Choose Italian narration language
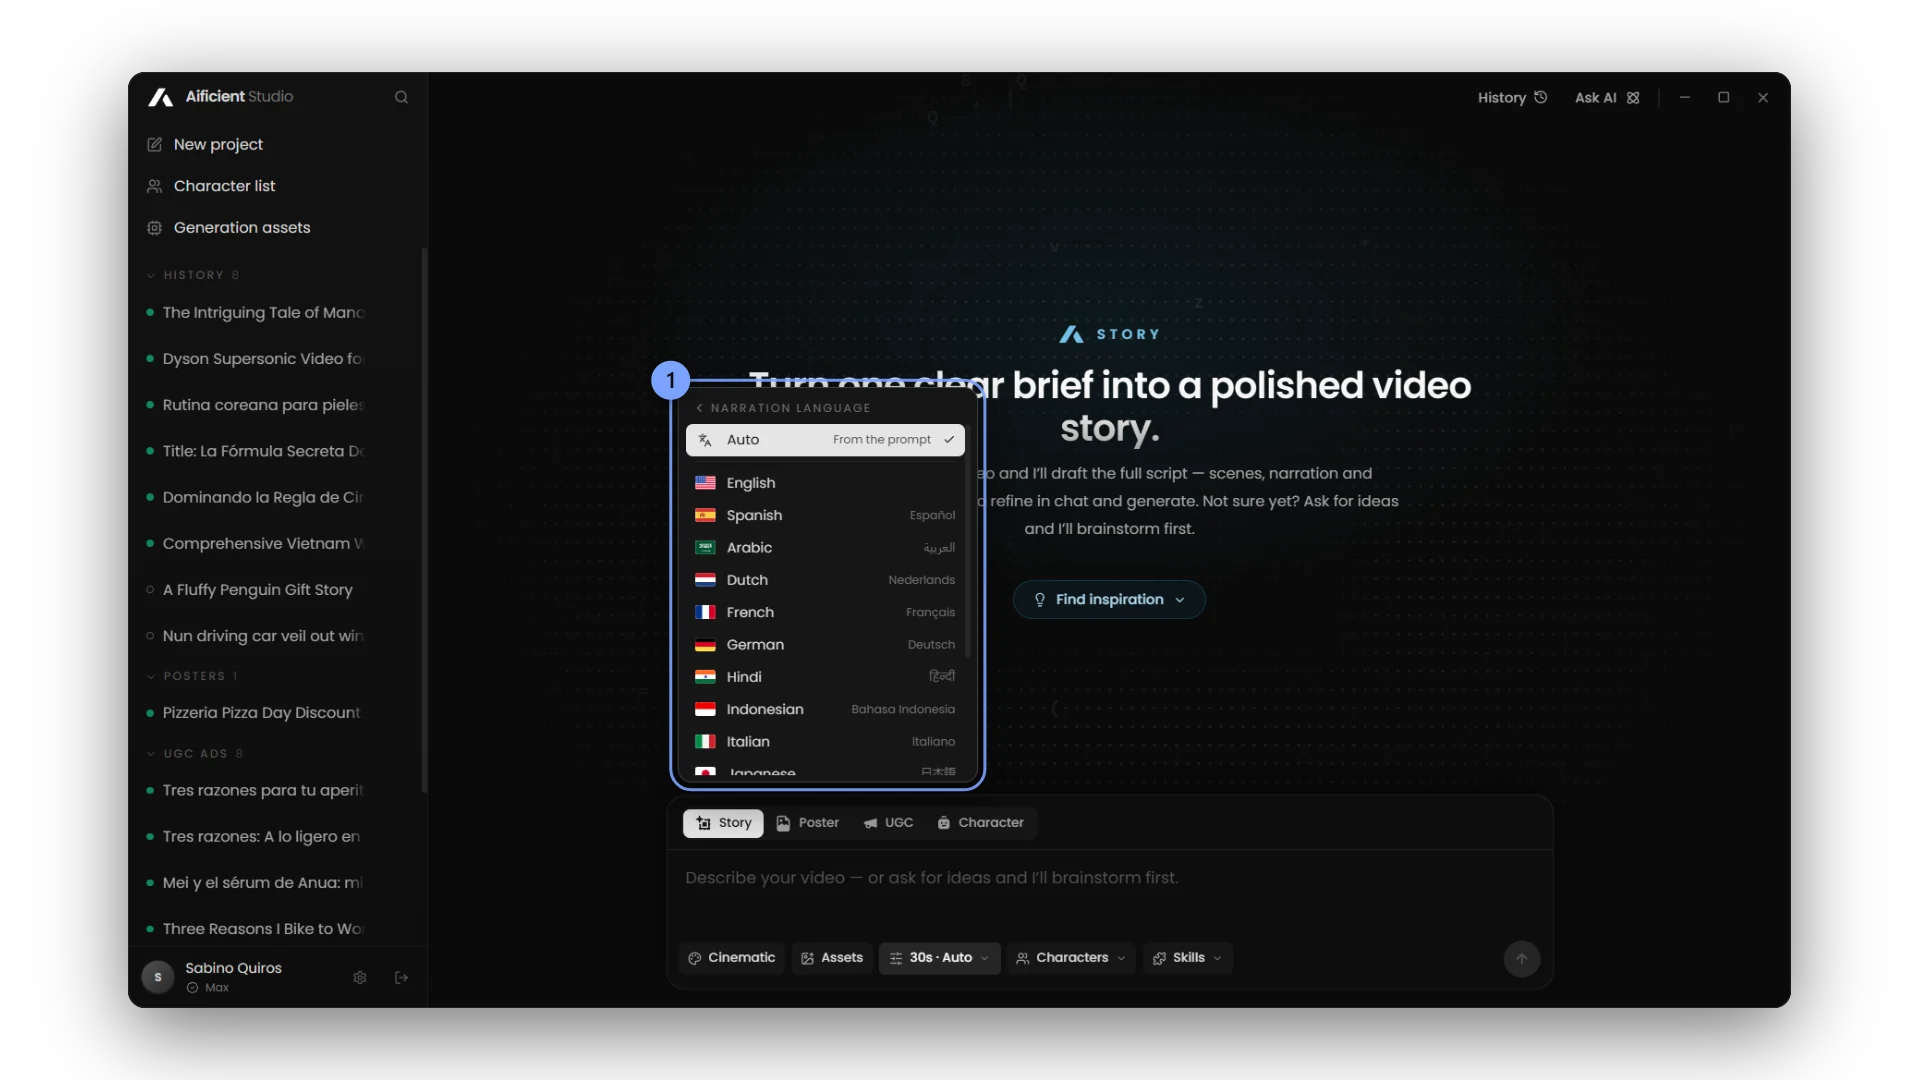 click(825, 742)
